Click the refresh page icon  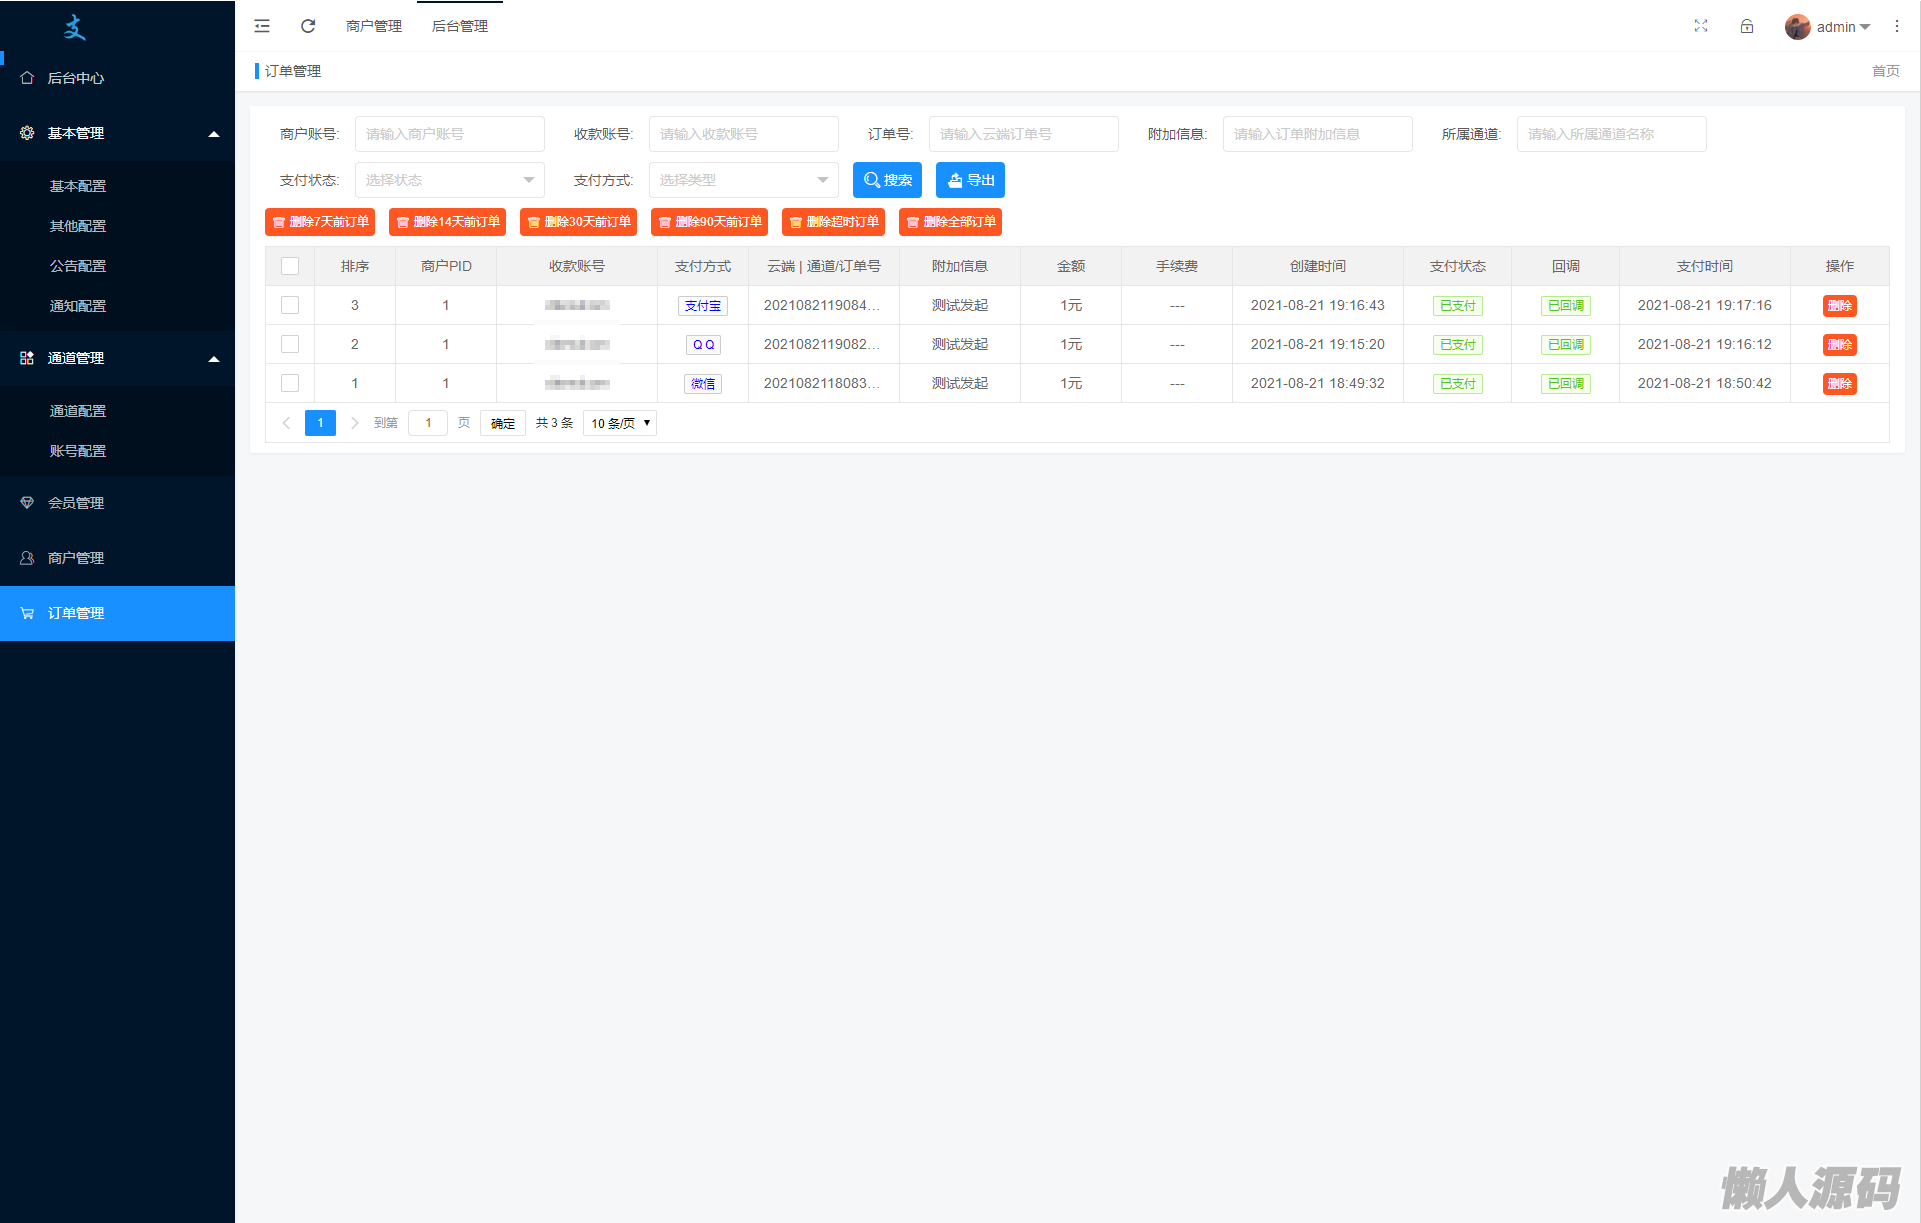(308, 26)
